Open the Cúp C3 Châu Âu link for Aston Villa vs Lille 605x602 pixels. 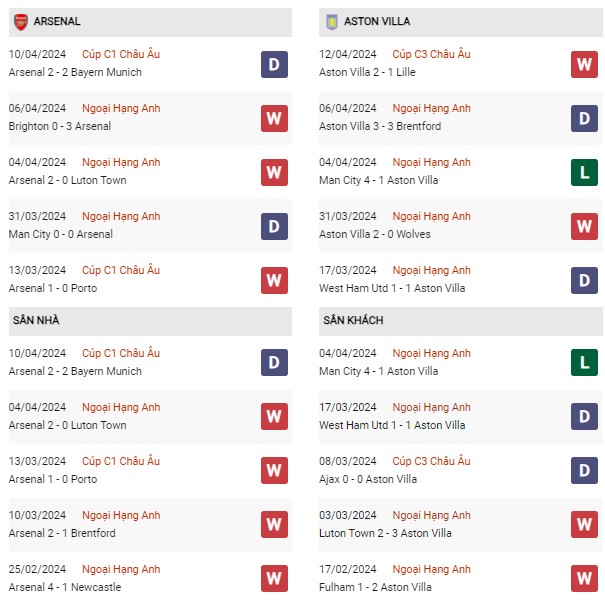click(x=431, y=54)
